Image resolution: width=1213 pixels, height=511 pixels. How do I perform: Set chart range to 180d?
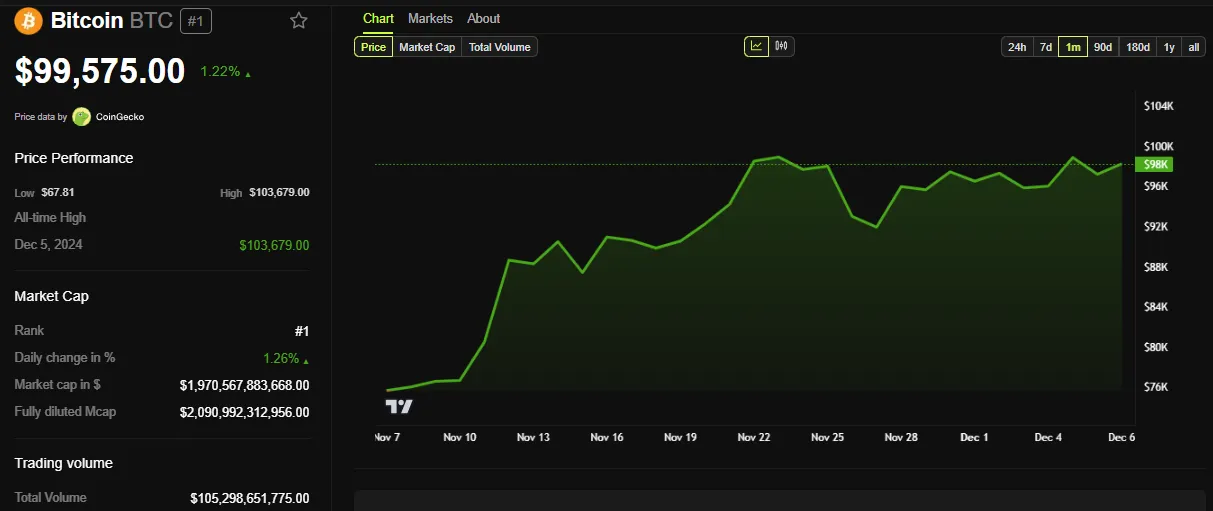coord(1138,47)
